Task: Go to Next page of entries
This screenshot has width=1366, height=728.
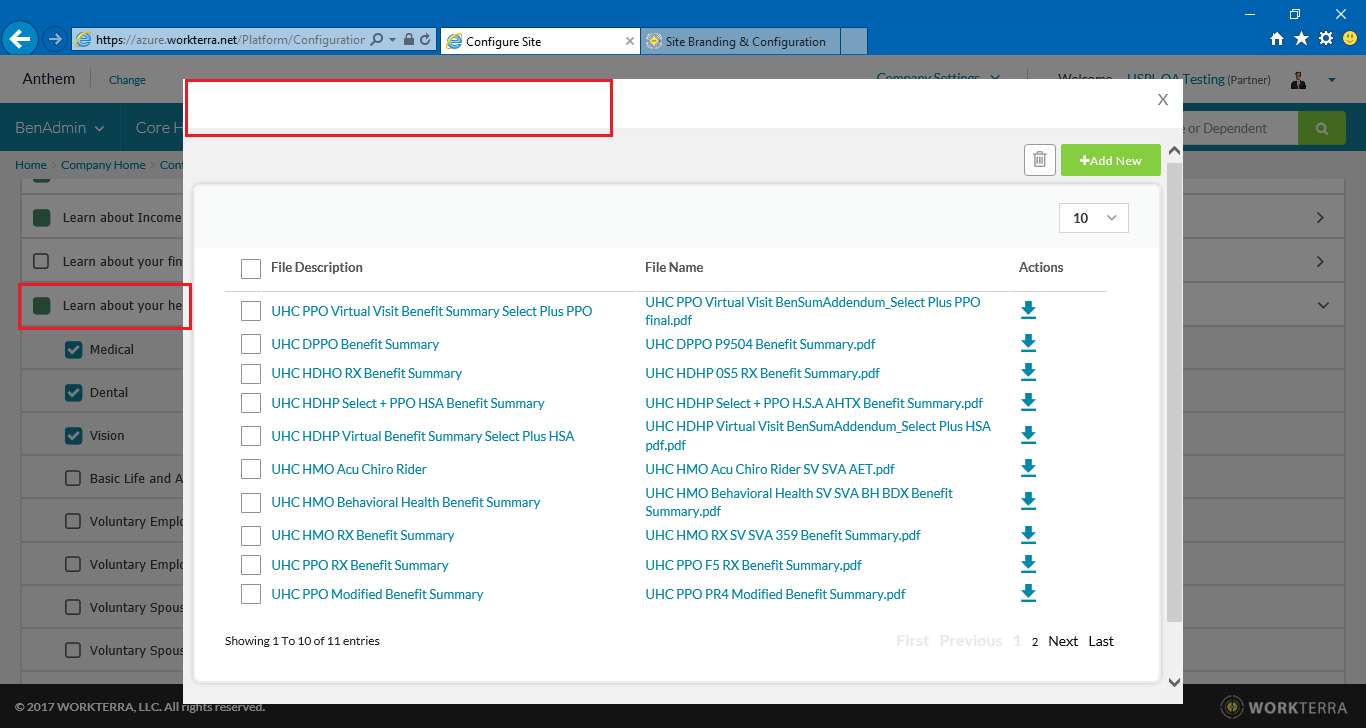Action: (1063, 641)
